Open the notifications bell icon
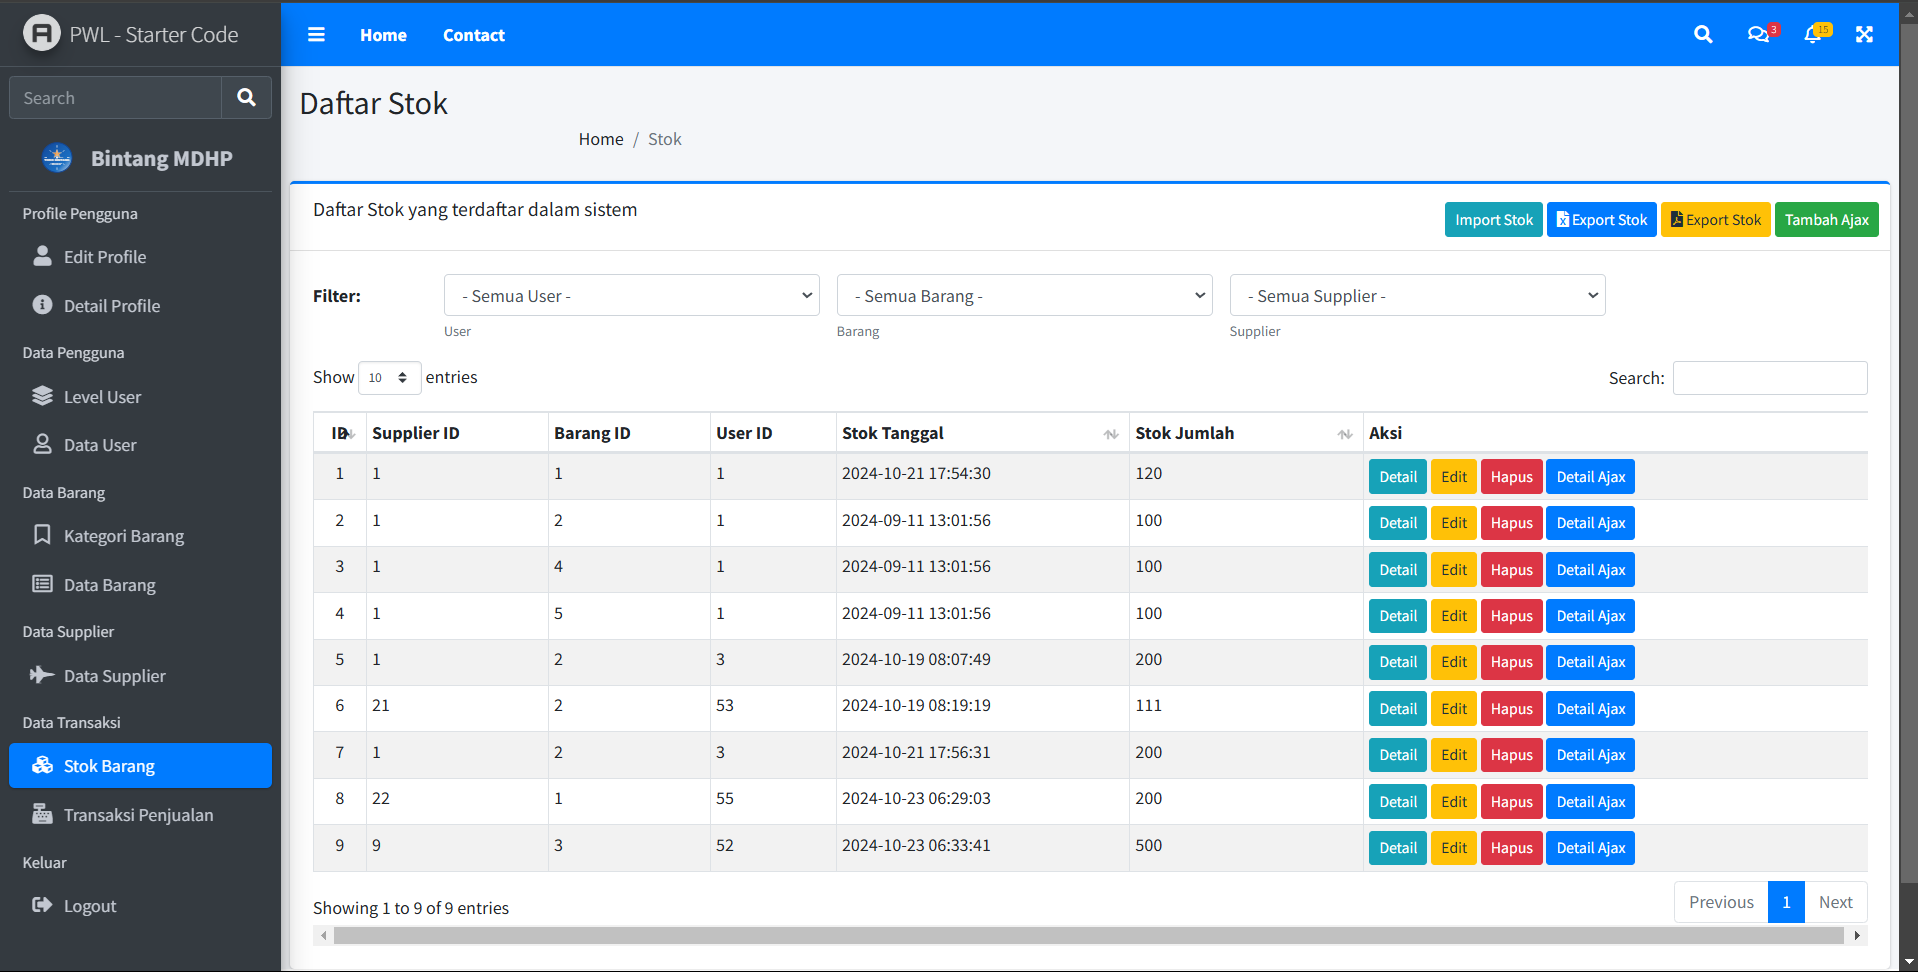 click(x=1814, y=34)
